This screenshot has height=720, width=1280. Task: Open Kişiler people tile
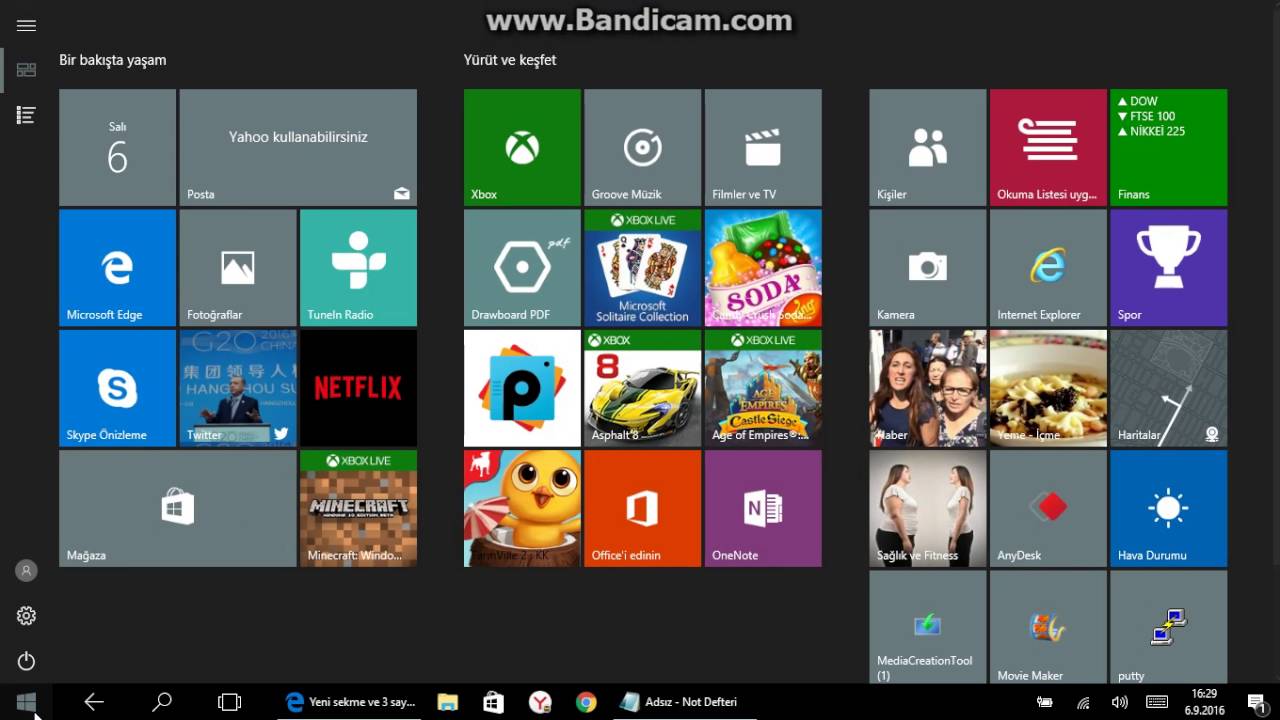[927, 147]
